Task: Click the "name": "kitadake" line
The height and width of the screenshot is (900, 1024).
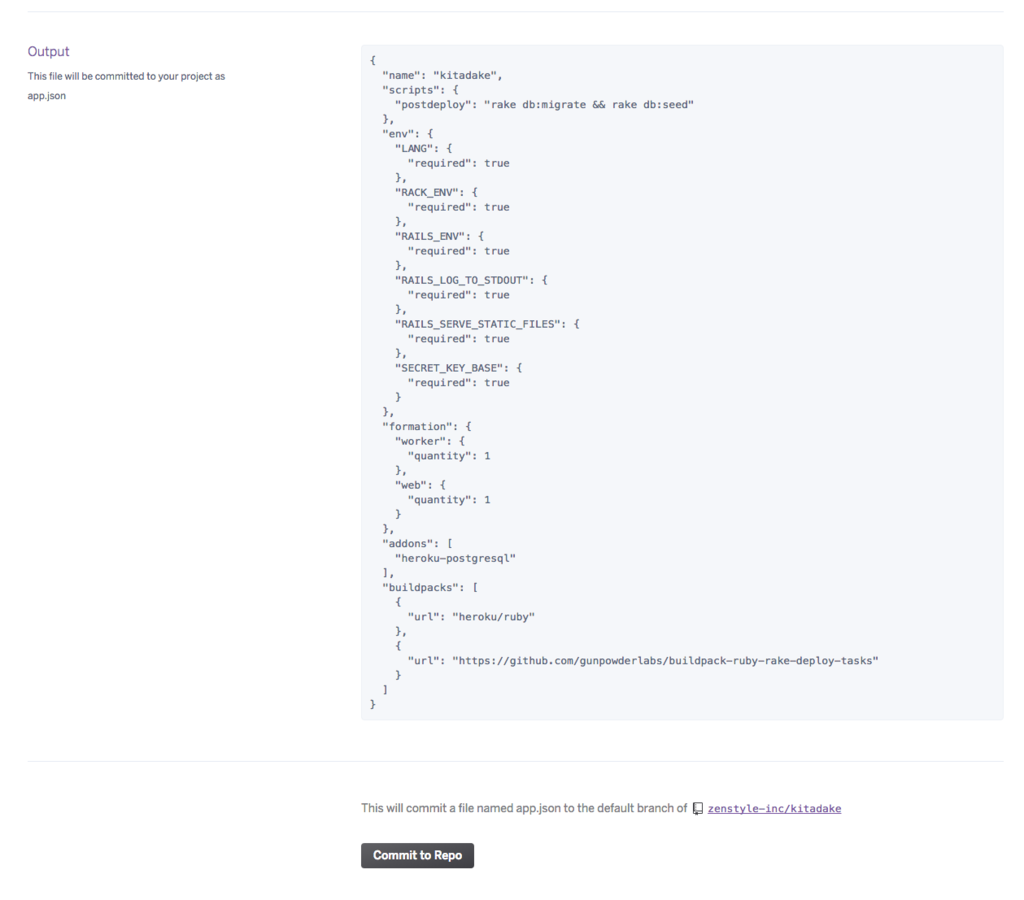Action: [442, 75]
